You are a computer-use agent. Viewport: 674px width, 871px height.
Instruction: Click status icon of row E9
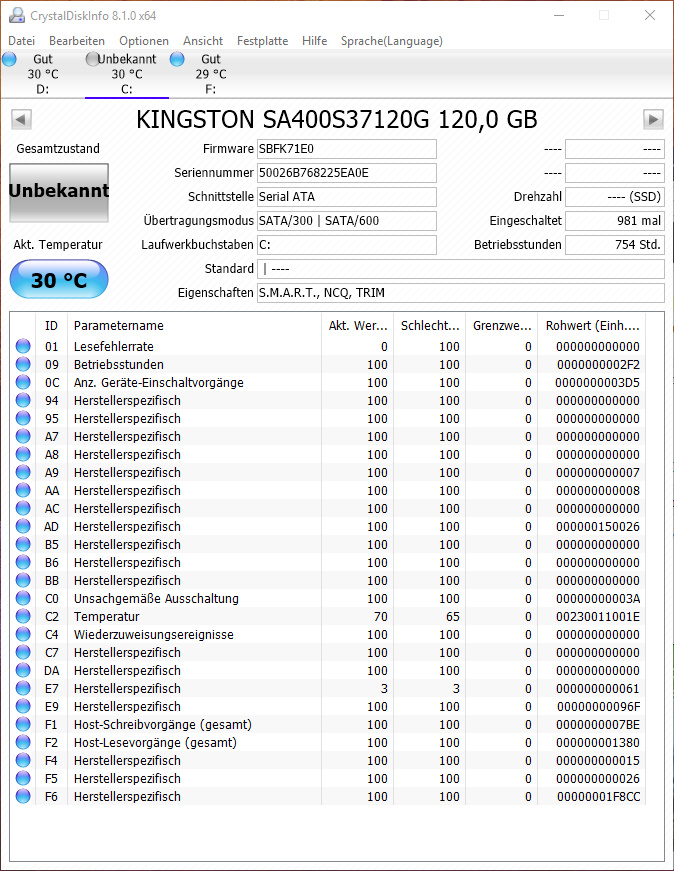(23, 706)
